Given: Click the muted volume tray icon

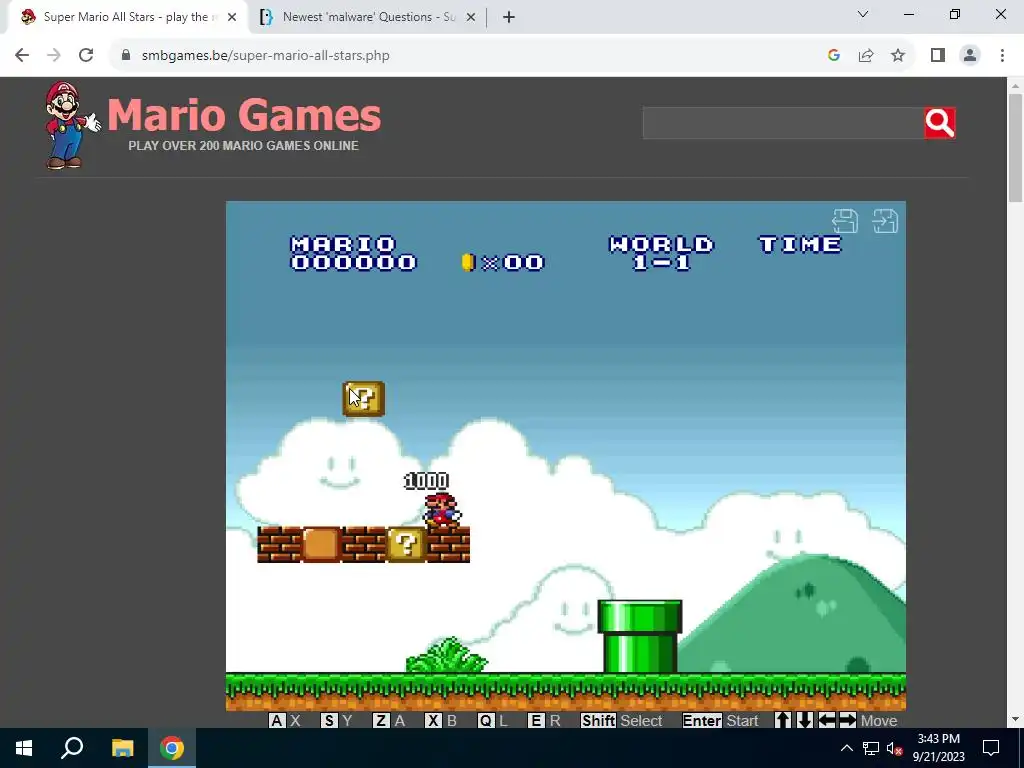Looking at the screenshot, I should (x=895, y=748).
